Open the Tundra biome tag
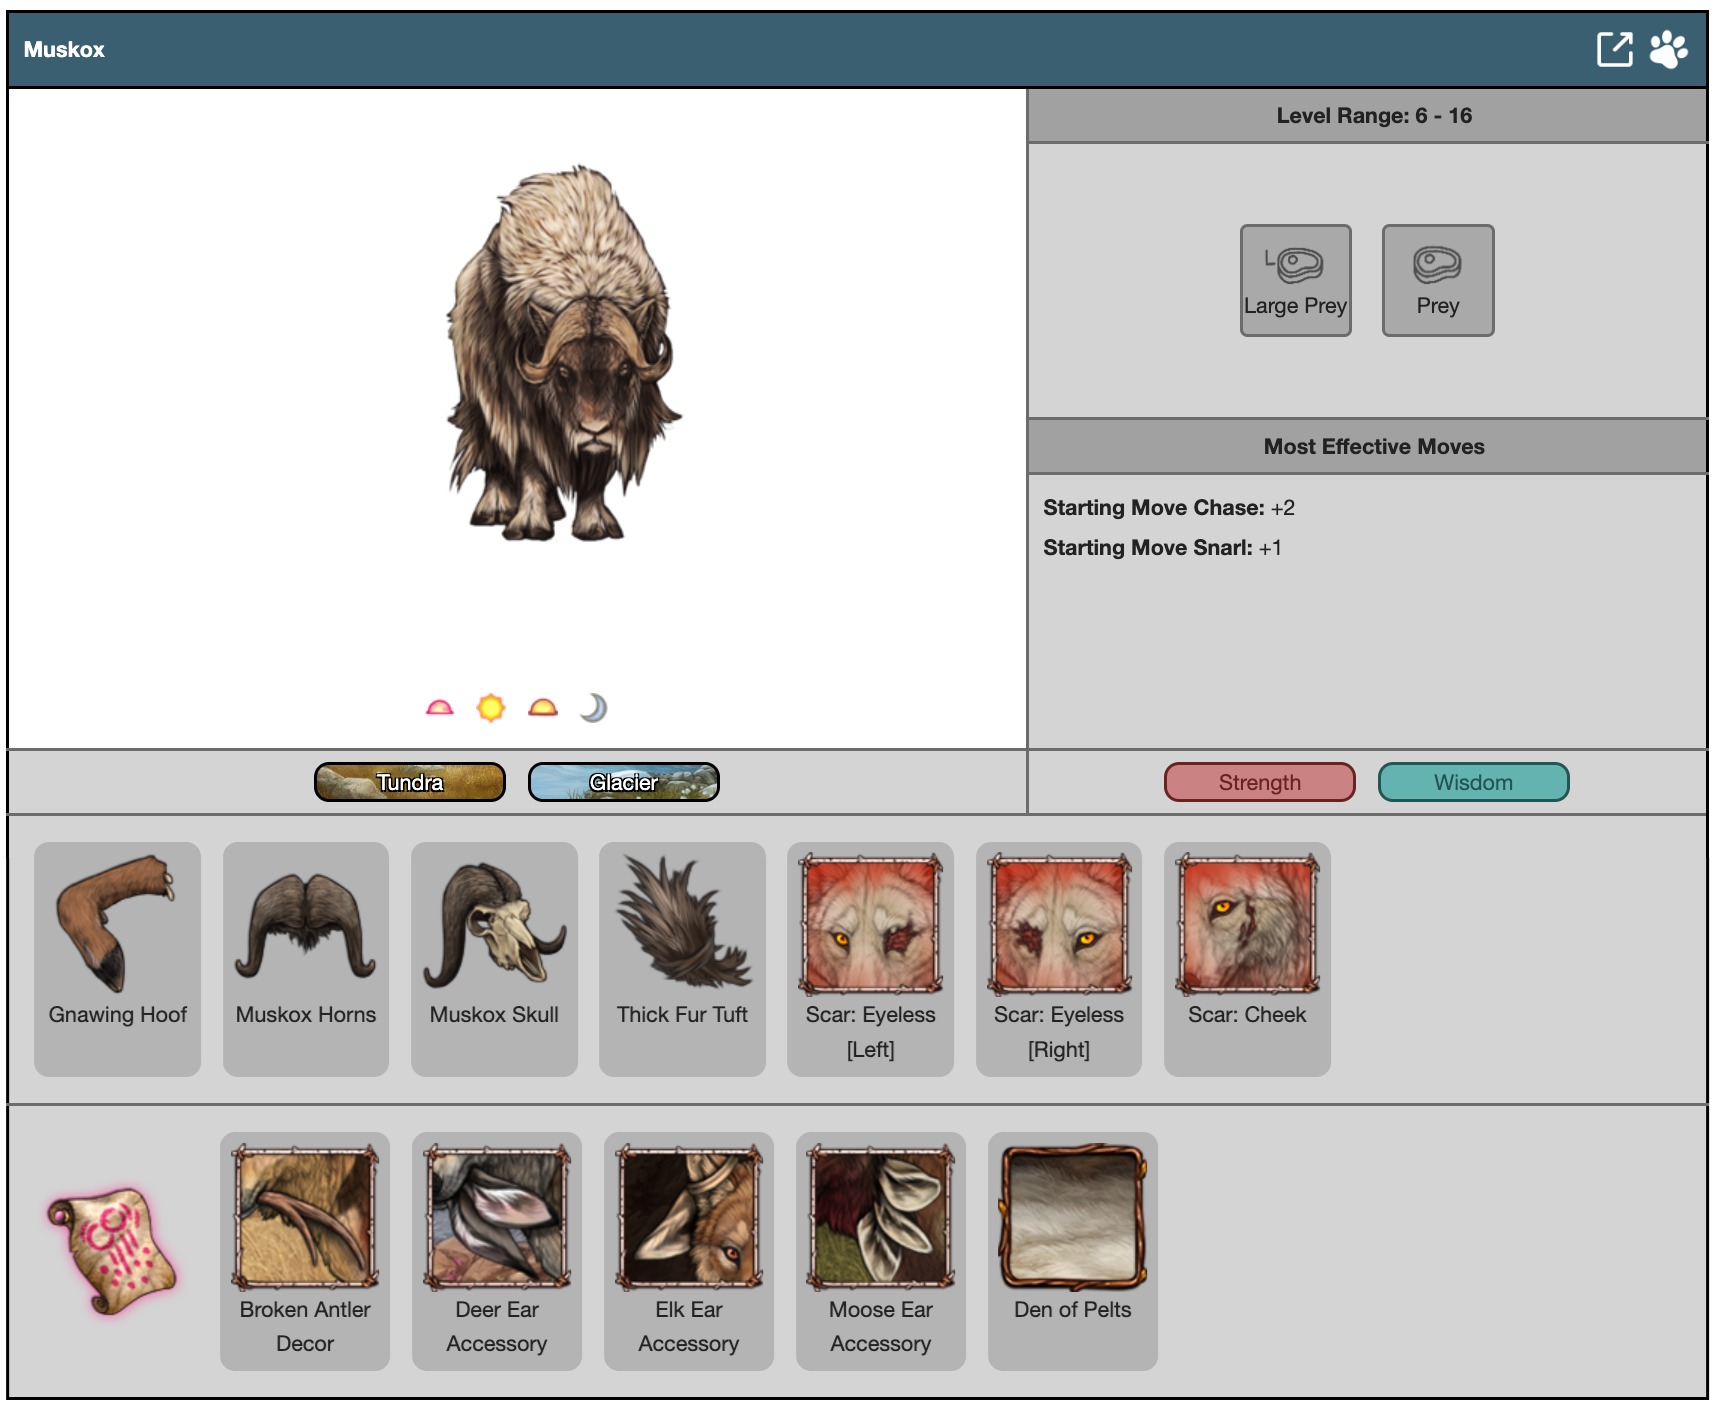Screen dimensions: 1715x1407 pos(410,782)
